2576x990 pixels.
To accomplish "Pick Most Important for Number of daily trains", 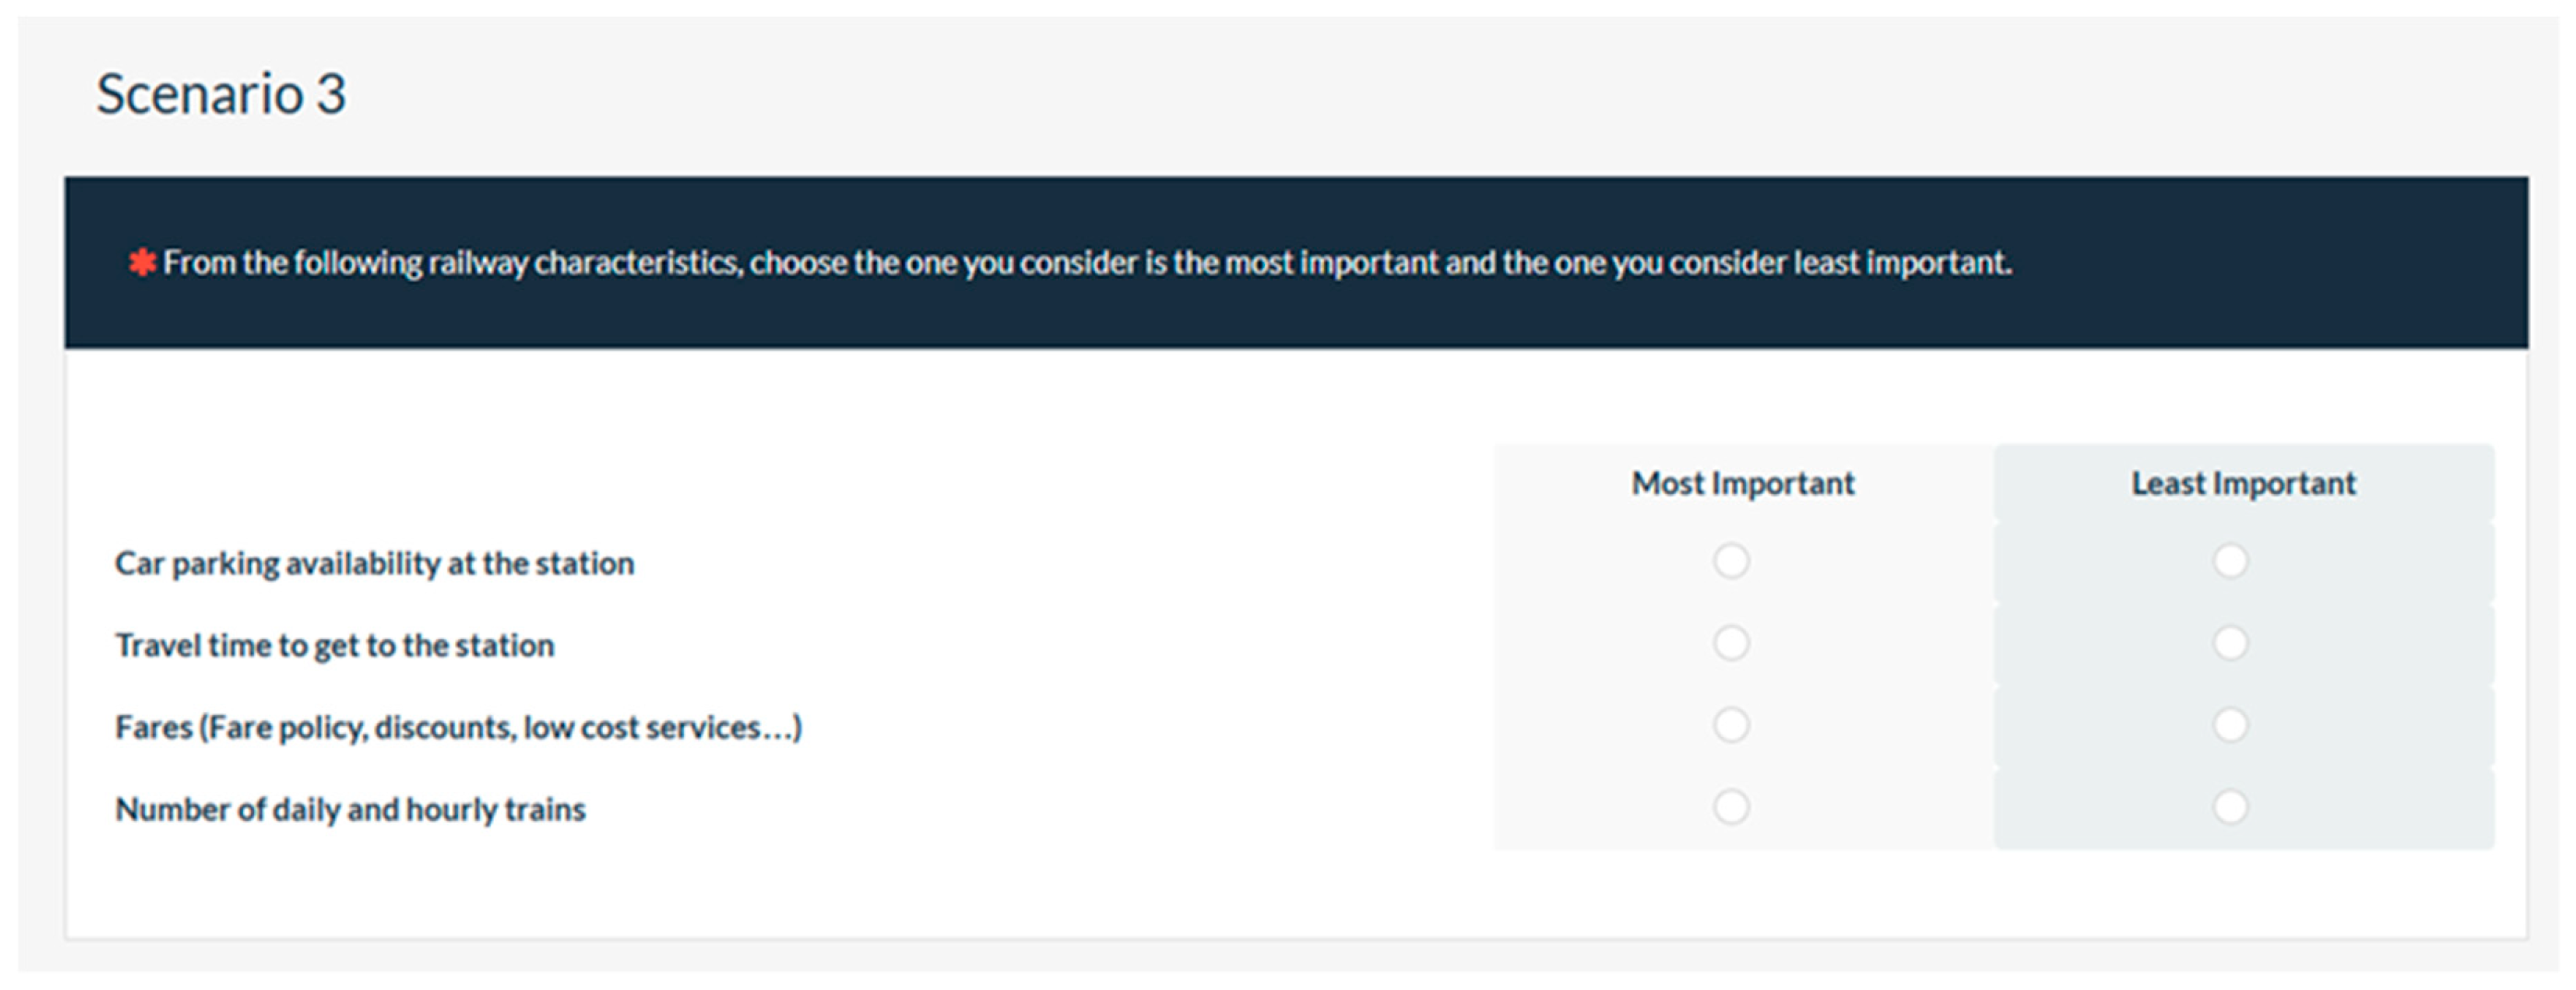I will pyautogui.click(x=1731, y=807).
